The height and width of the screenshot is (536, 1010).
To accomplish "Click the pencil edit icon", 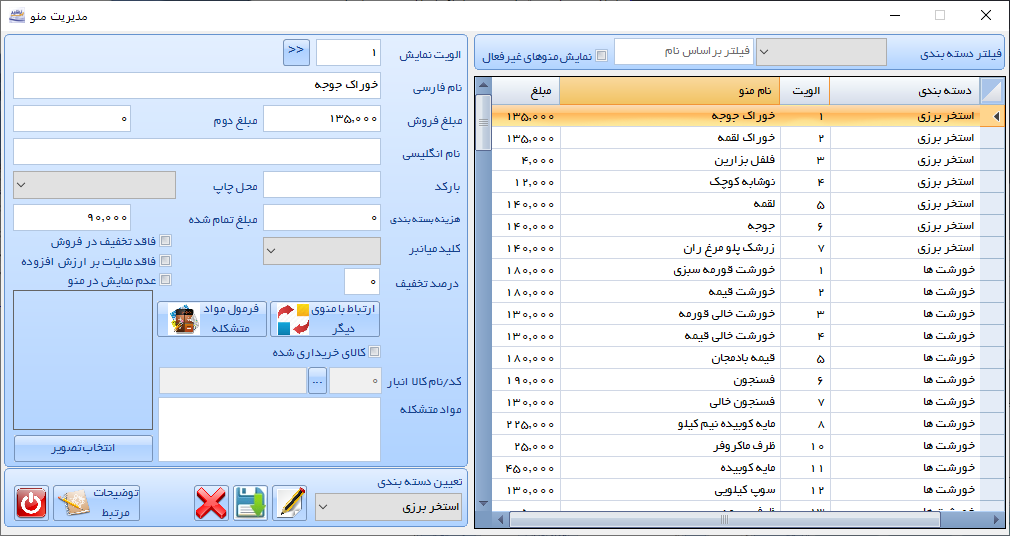I will click(290, 503).
